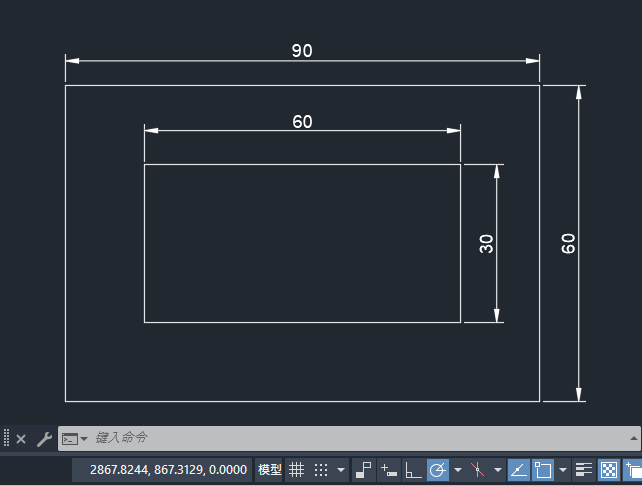Click the command line grip handle
The height and width of the screenshot is (486, 642).
pyautogui.click(x=6, y=438)
